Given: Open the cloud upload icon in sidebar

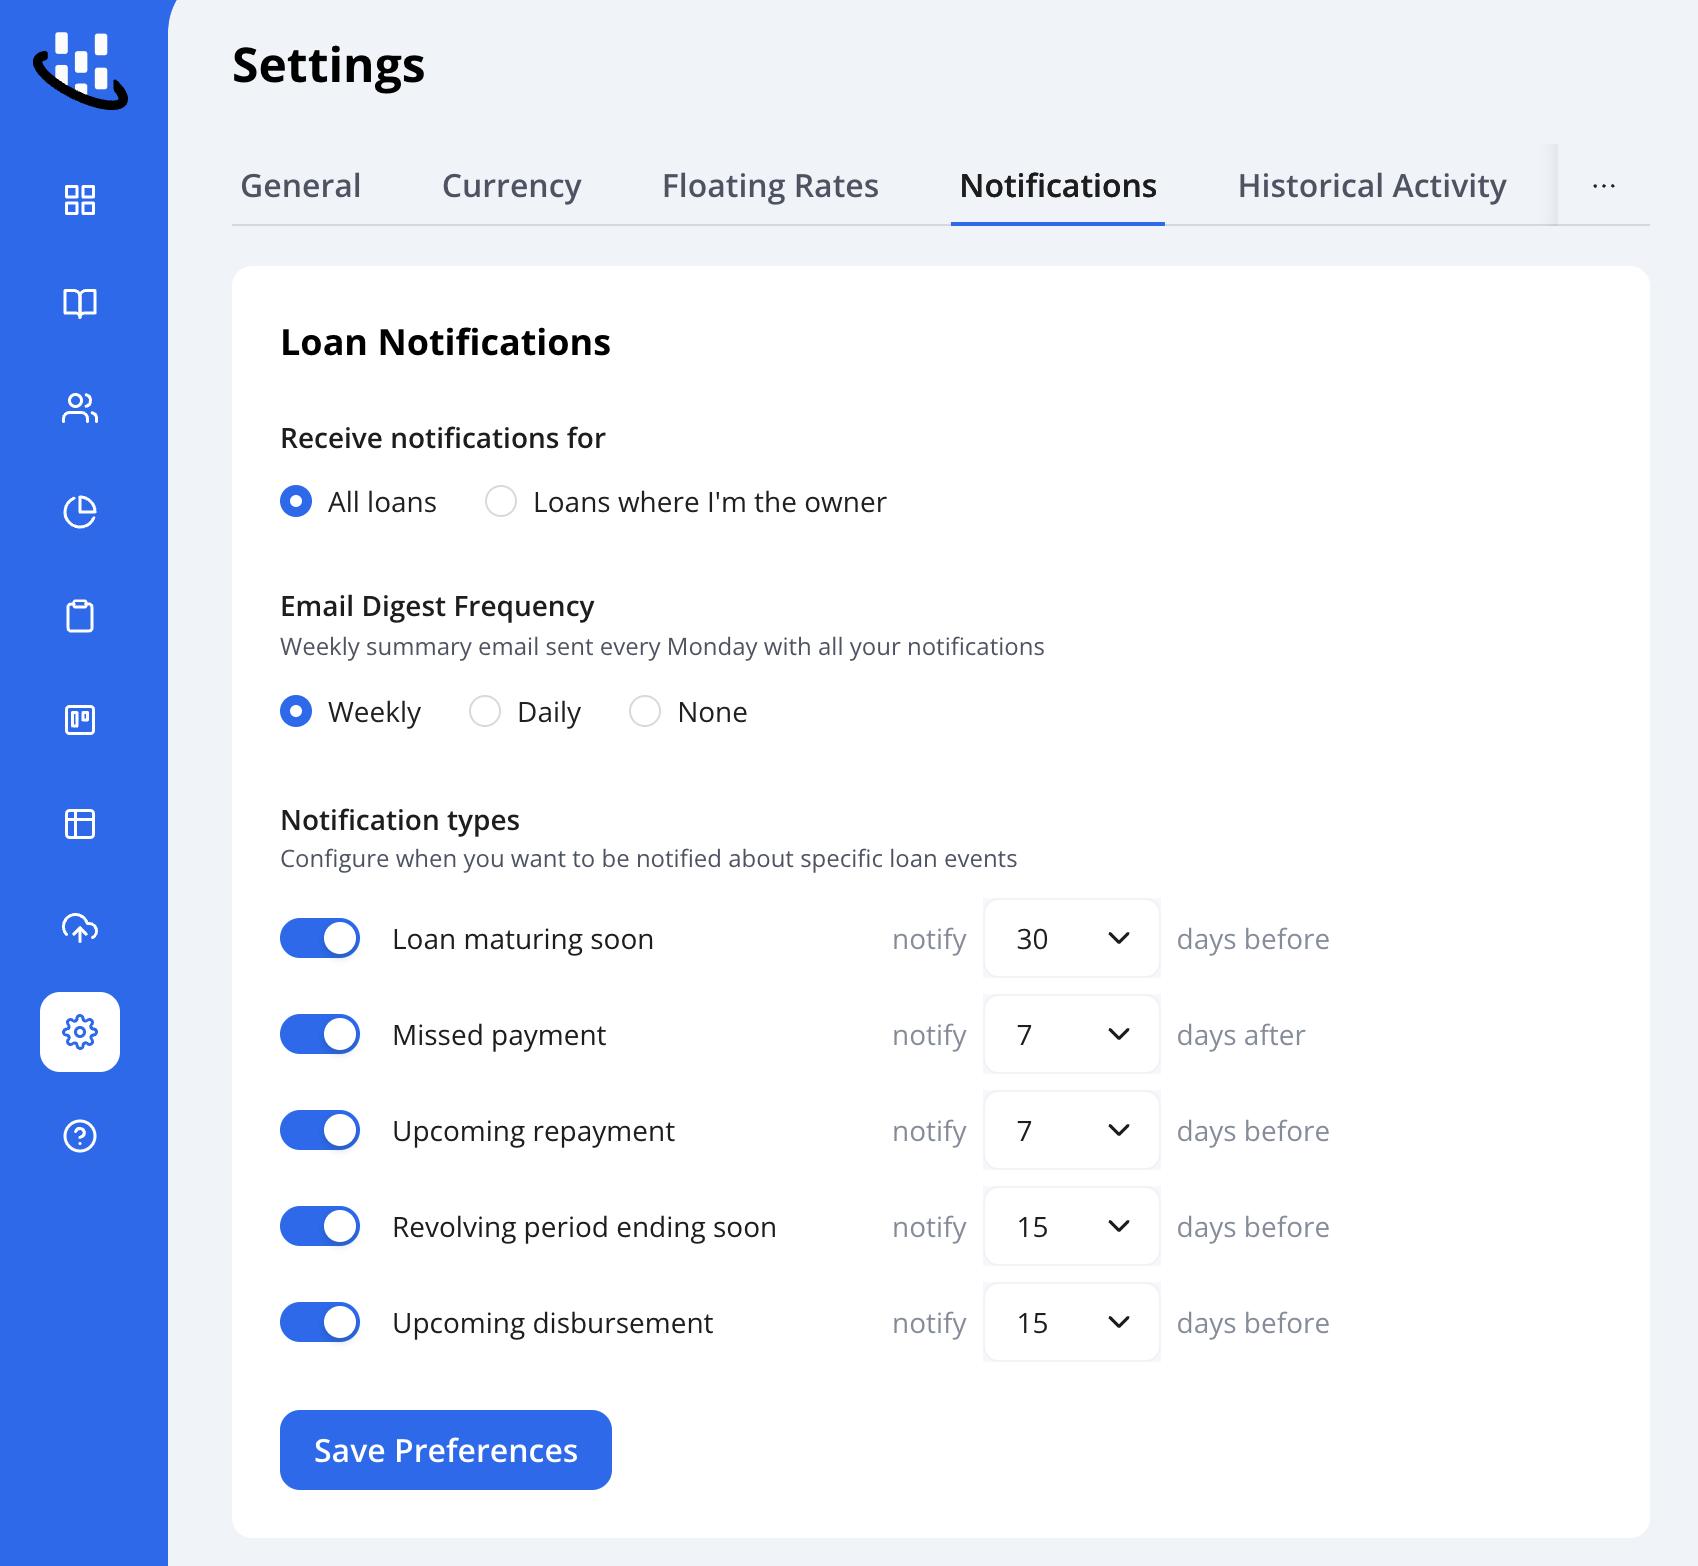Looking at the screenshot, I should tap(80, 928).
